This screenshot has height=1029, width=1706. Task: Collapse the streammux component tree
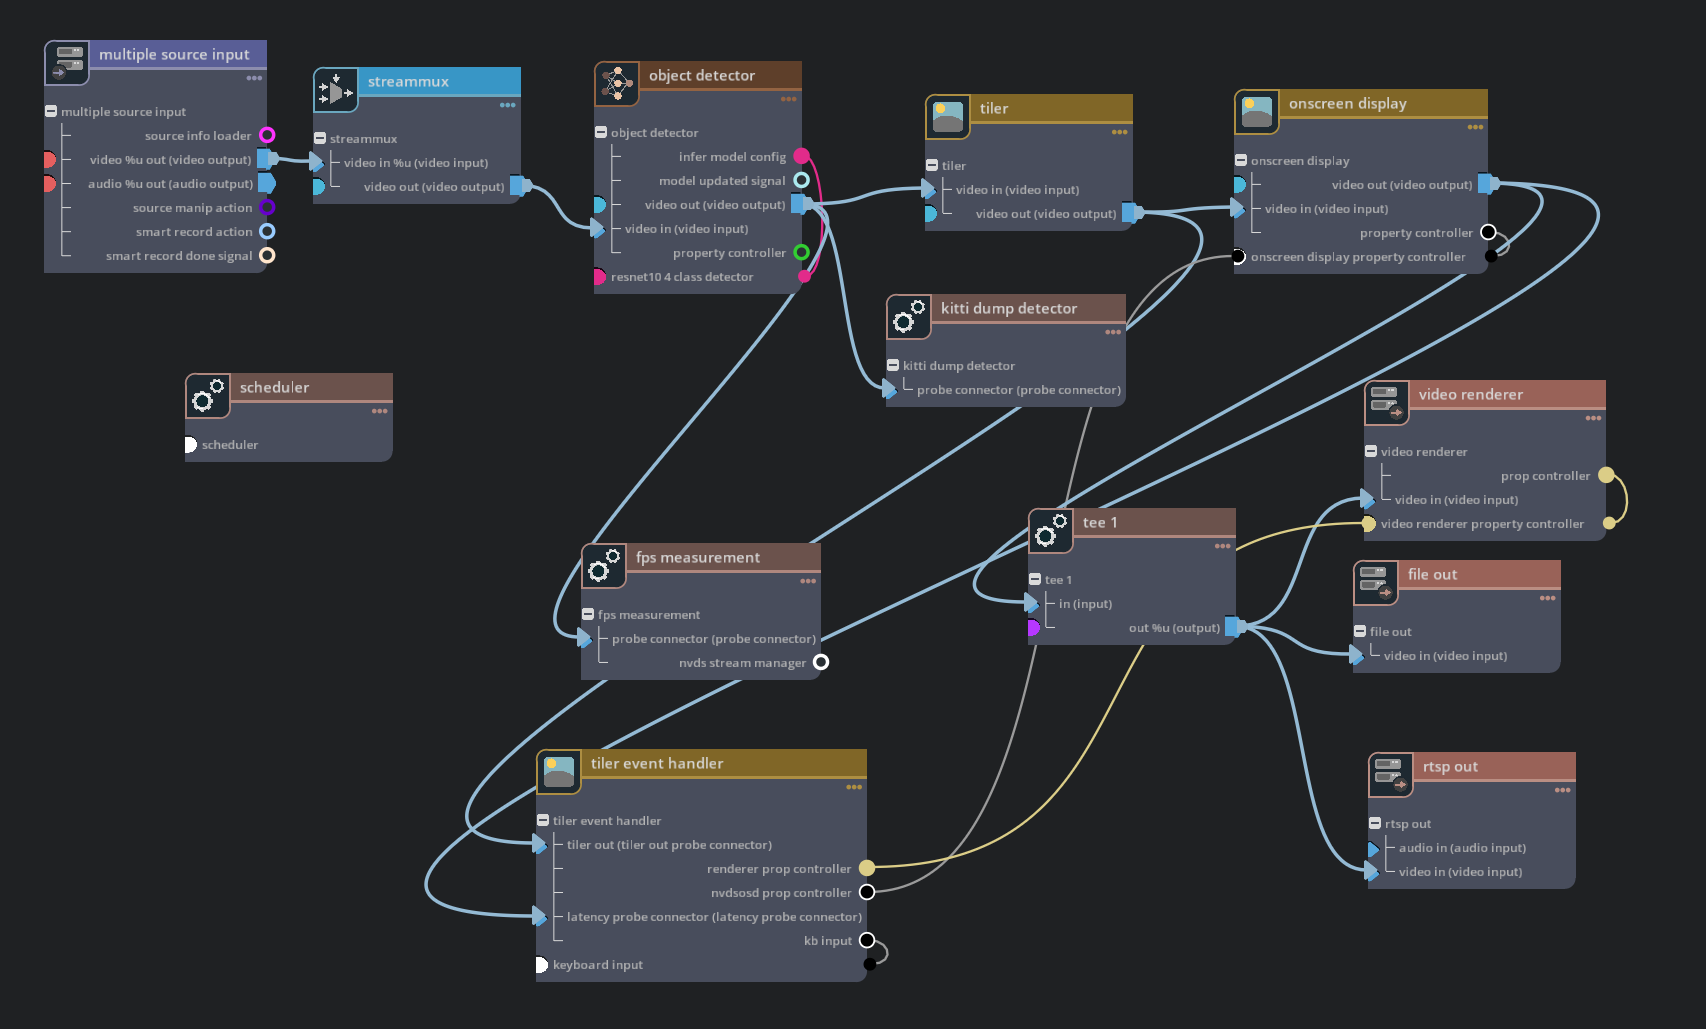tap(320, 138)
